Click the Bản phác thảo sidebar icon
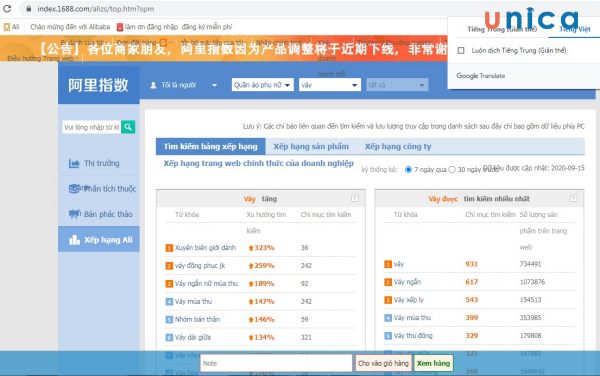Image resolution: width=600 pixels, height=376 pixels. (74, 214)
